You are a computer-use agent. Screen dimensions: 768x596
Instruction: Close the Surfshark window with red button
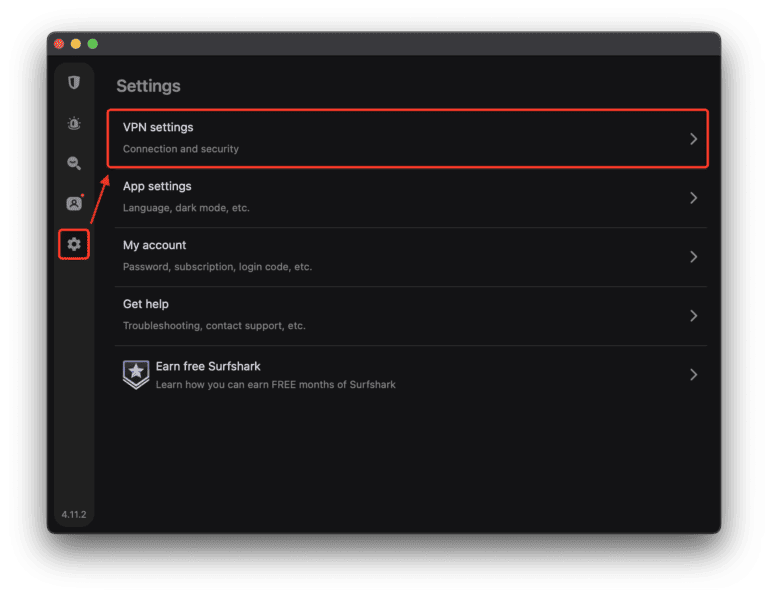tap(59, 44)
